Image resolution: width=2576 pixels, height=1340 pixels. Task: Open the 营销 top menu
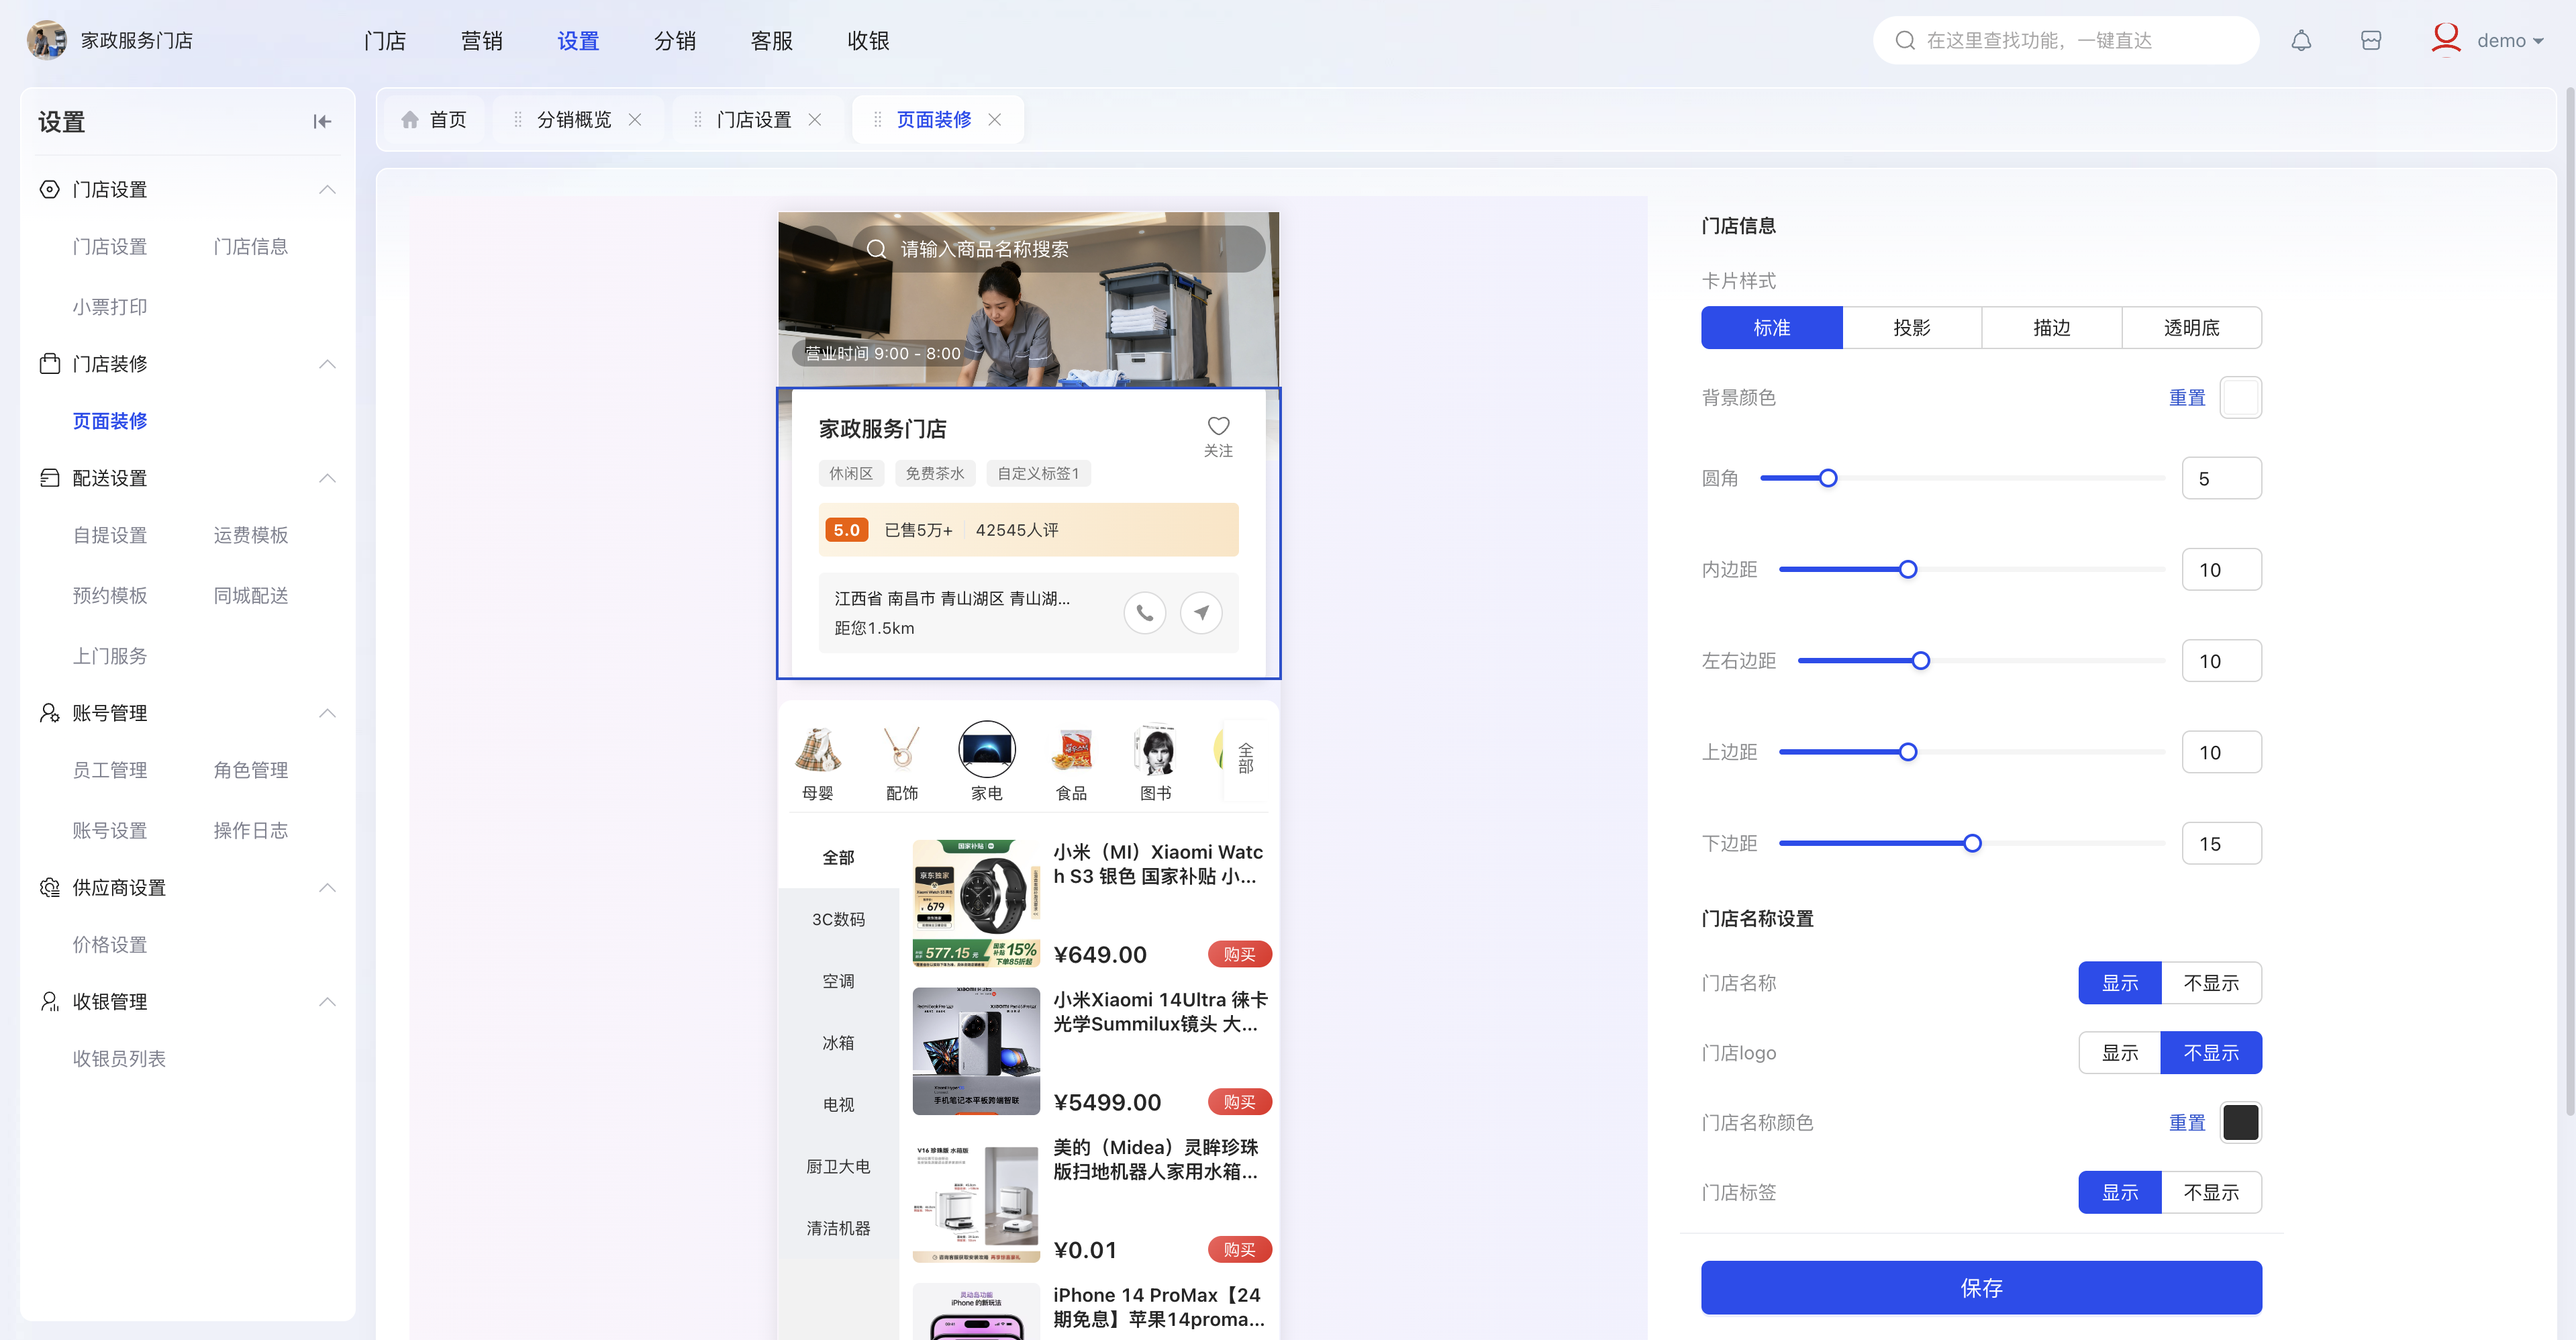pos(482,41)
